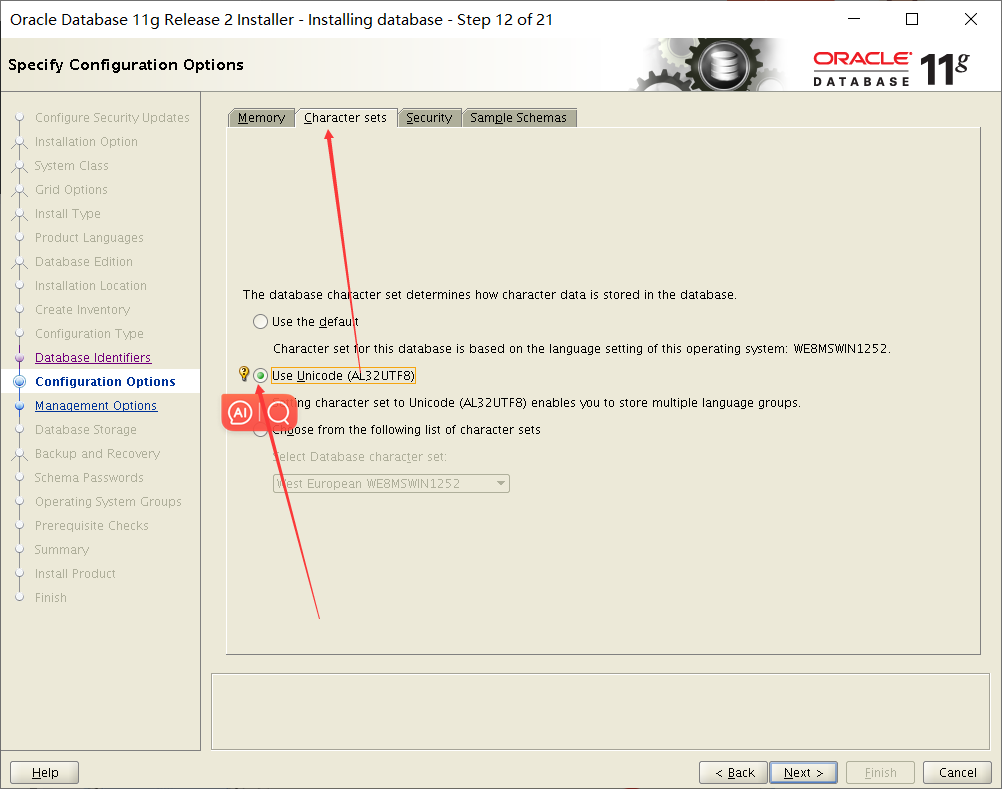Image resolution: width=1002 pixels, height=789 pixels.
Task: Click the Help button
Action: (x=45, y=772)
